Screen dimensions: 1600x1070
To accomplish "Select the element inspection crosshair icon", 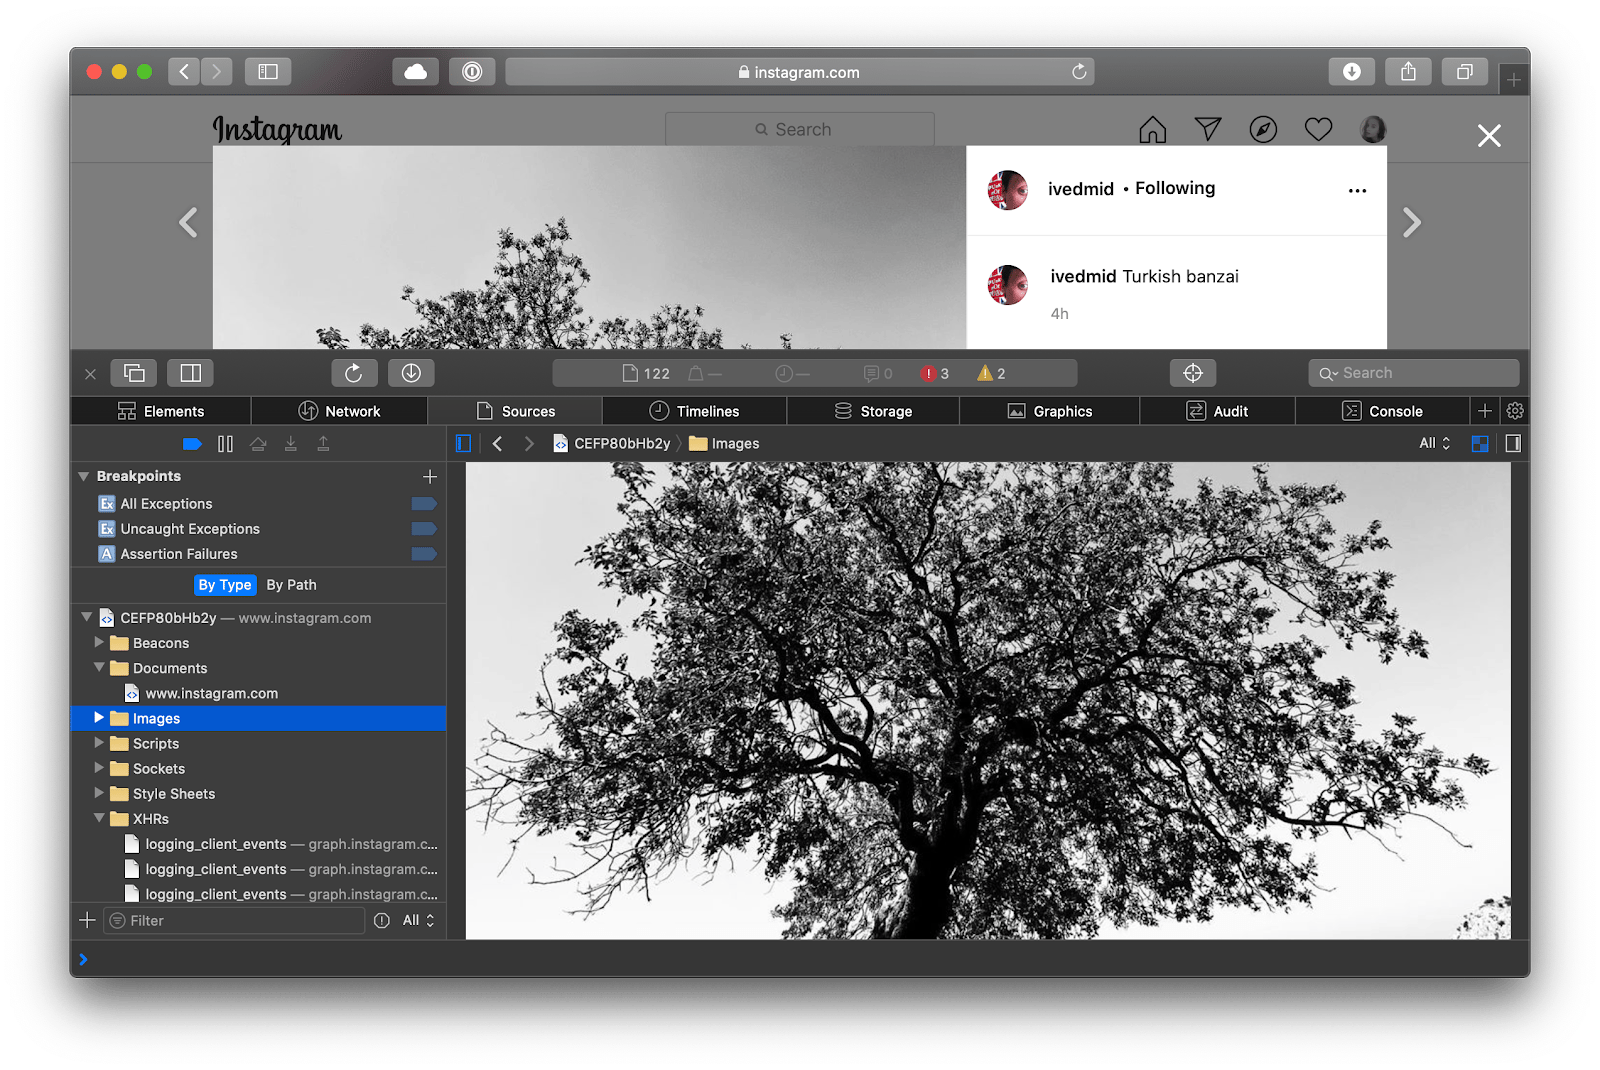I will (1193, 372).
